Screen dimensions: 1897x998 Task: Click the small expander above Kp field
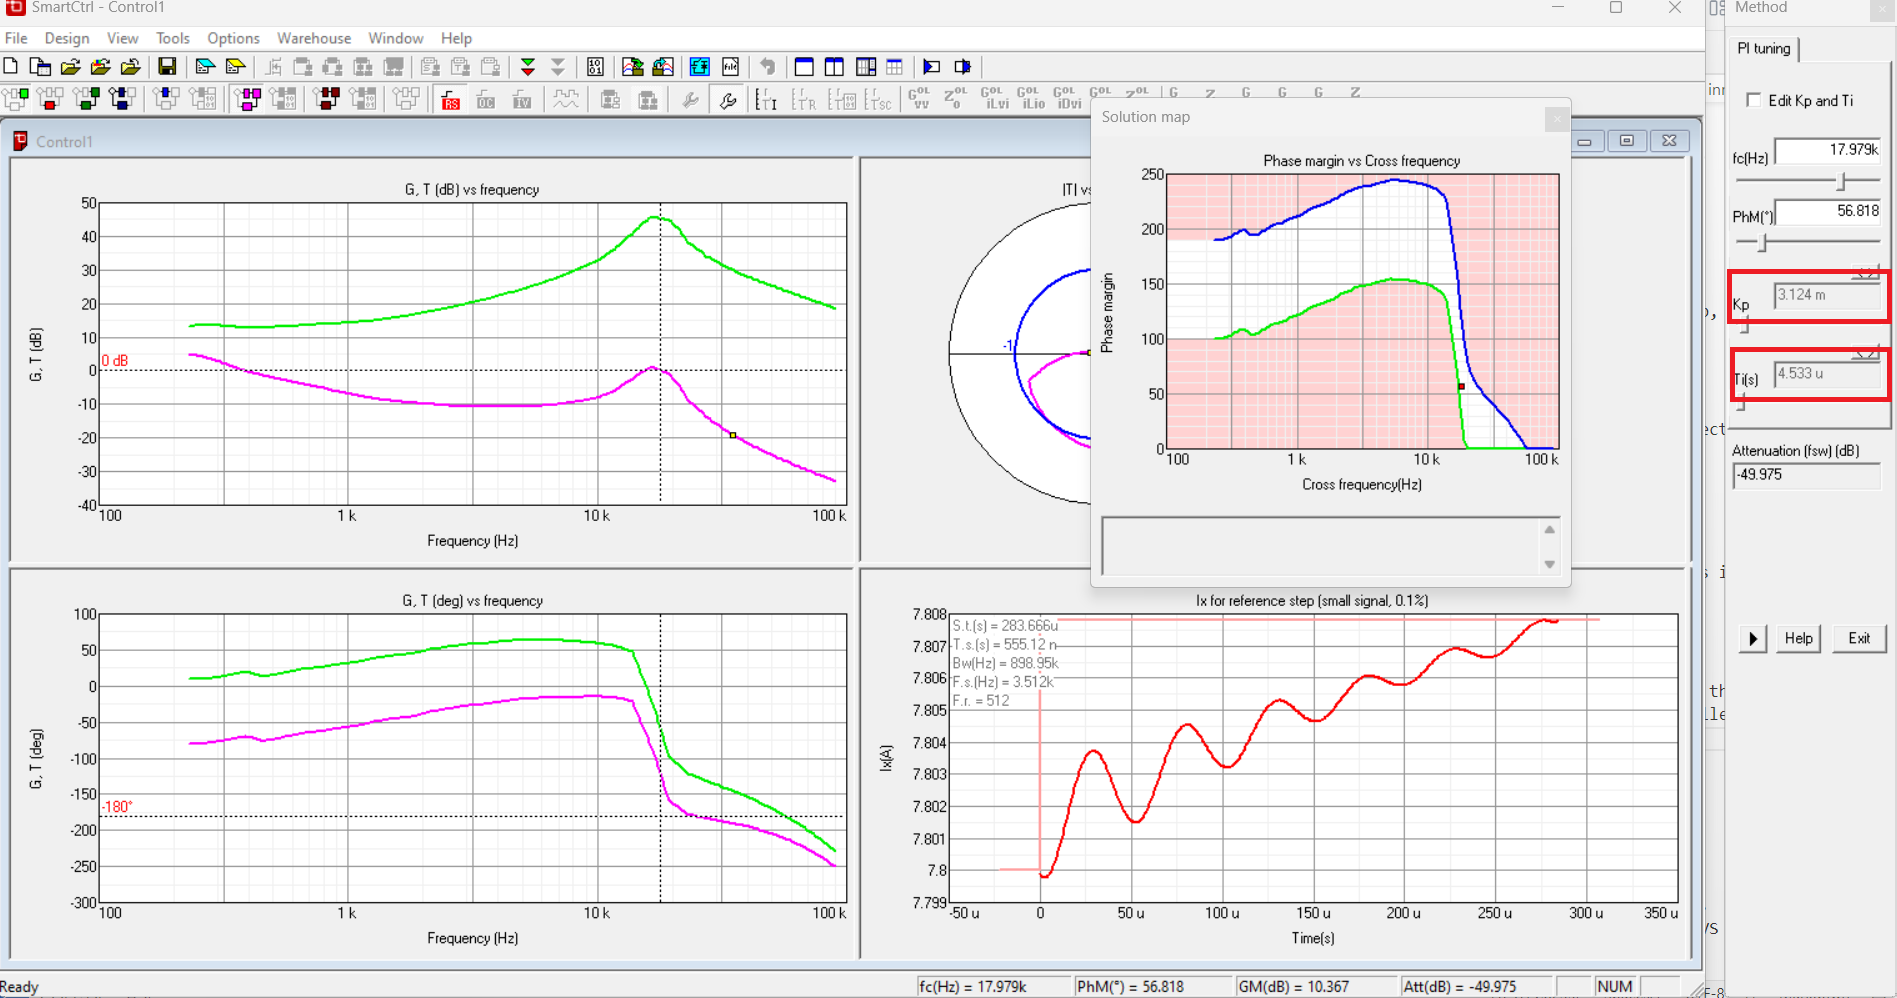tap(1865, 273)
